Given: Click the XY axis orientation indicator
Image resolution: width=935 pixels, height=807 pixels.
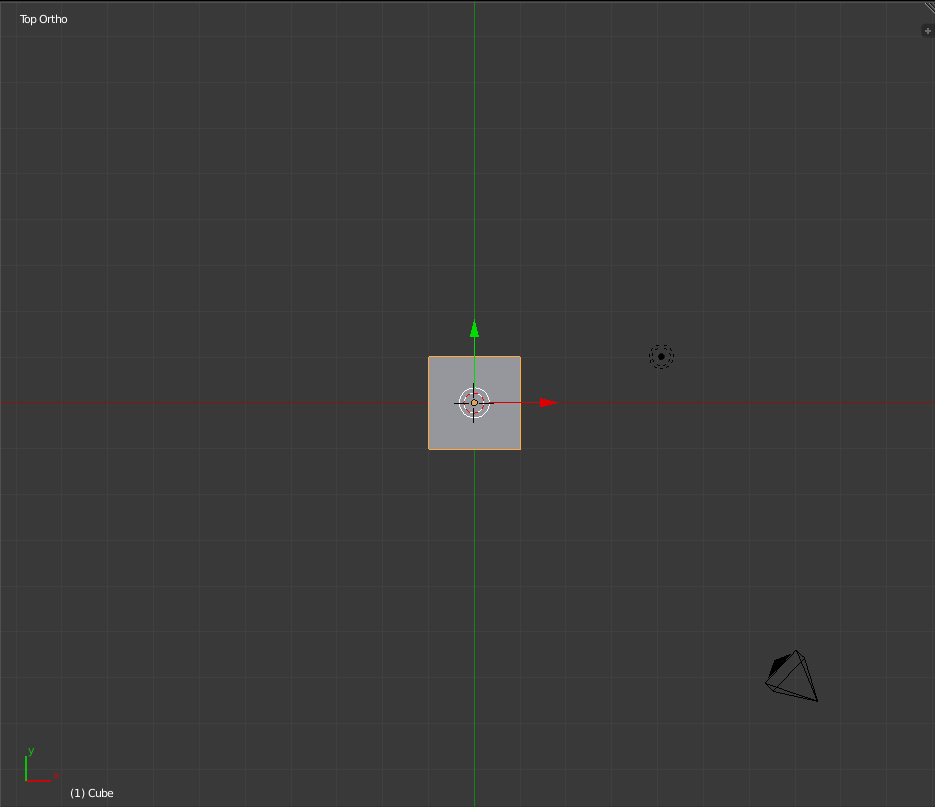Looking at the screenshot, I should pyautogui.click(x=41, y=765).
